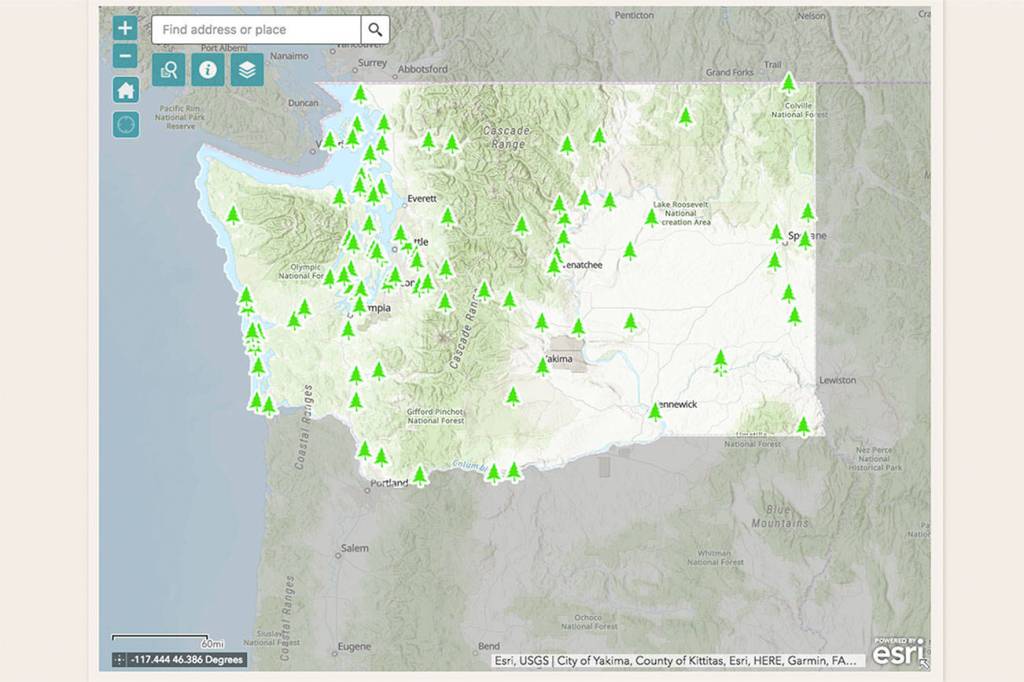Image resolution: width=1024 pixels, height=682 pixels.
Task: Zoom out with the minus button
Action: tap(125, 56)
